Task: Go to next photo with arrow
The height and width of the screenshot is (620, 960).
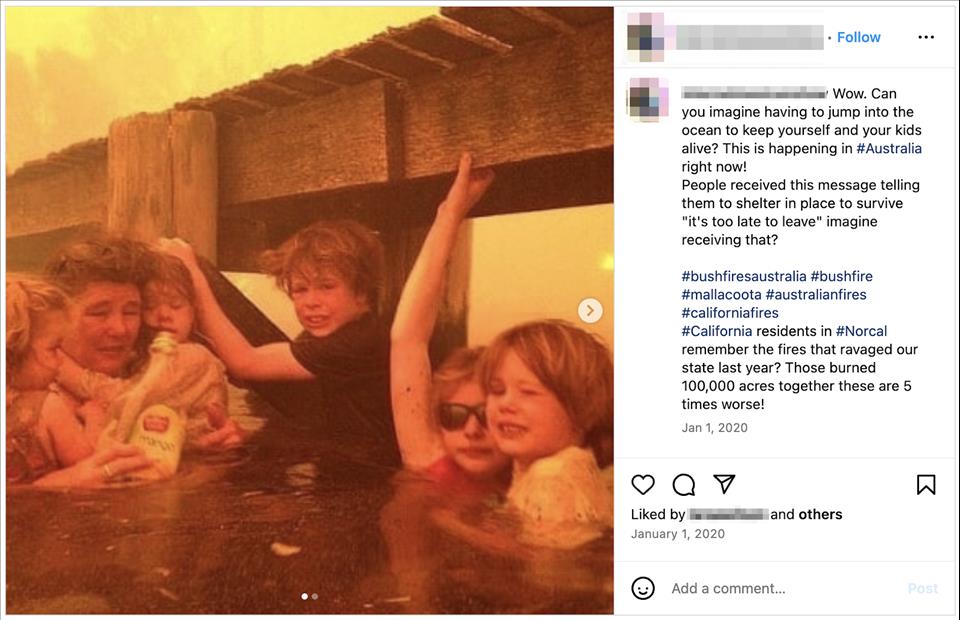Action: pos(590,310)
